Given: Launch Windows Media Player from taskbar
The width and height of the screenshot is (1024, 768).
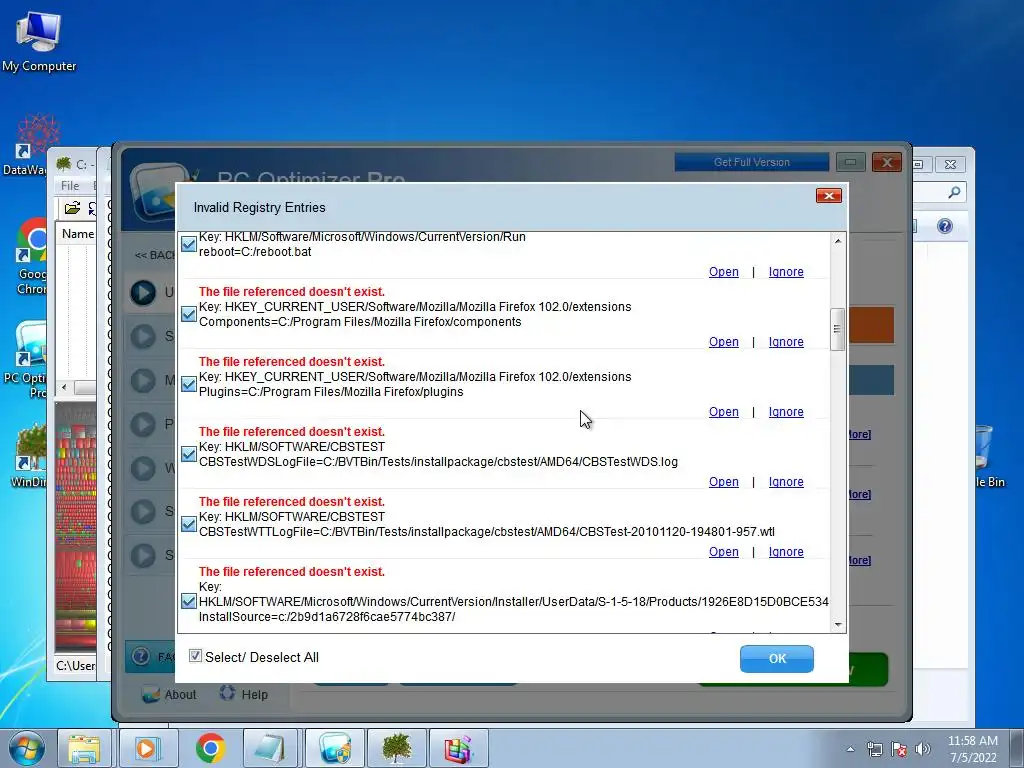Looking at the screenshot, I should tap(148, 748).
